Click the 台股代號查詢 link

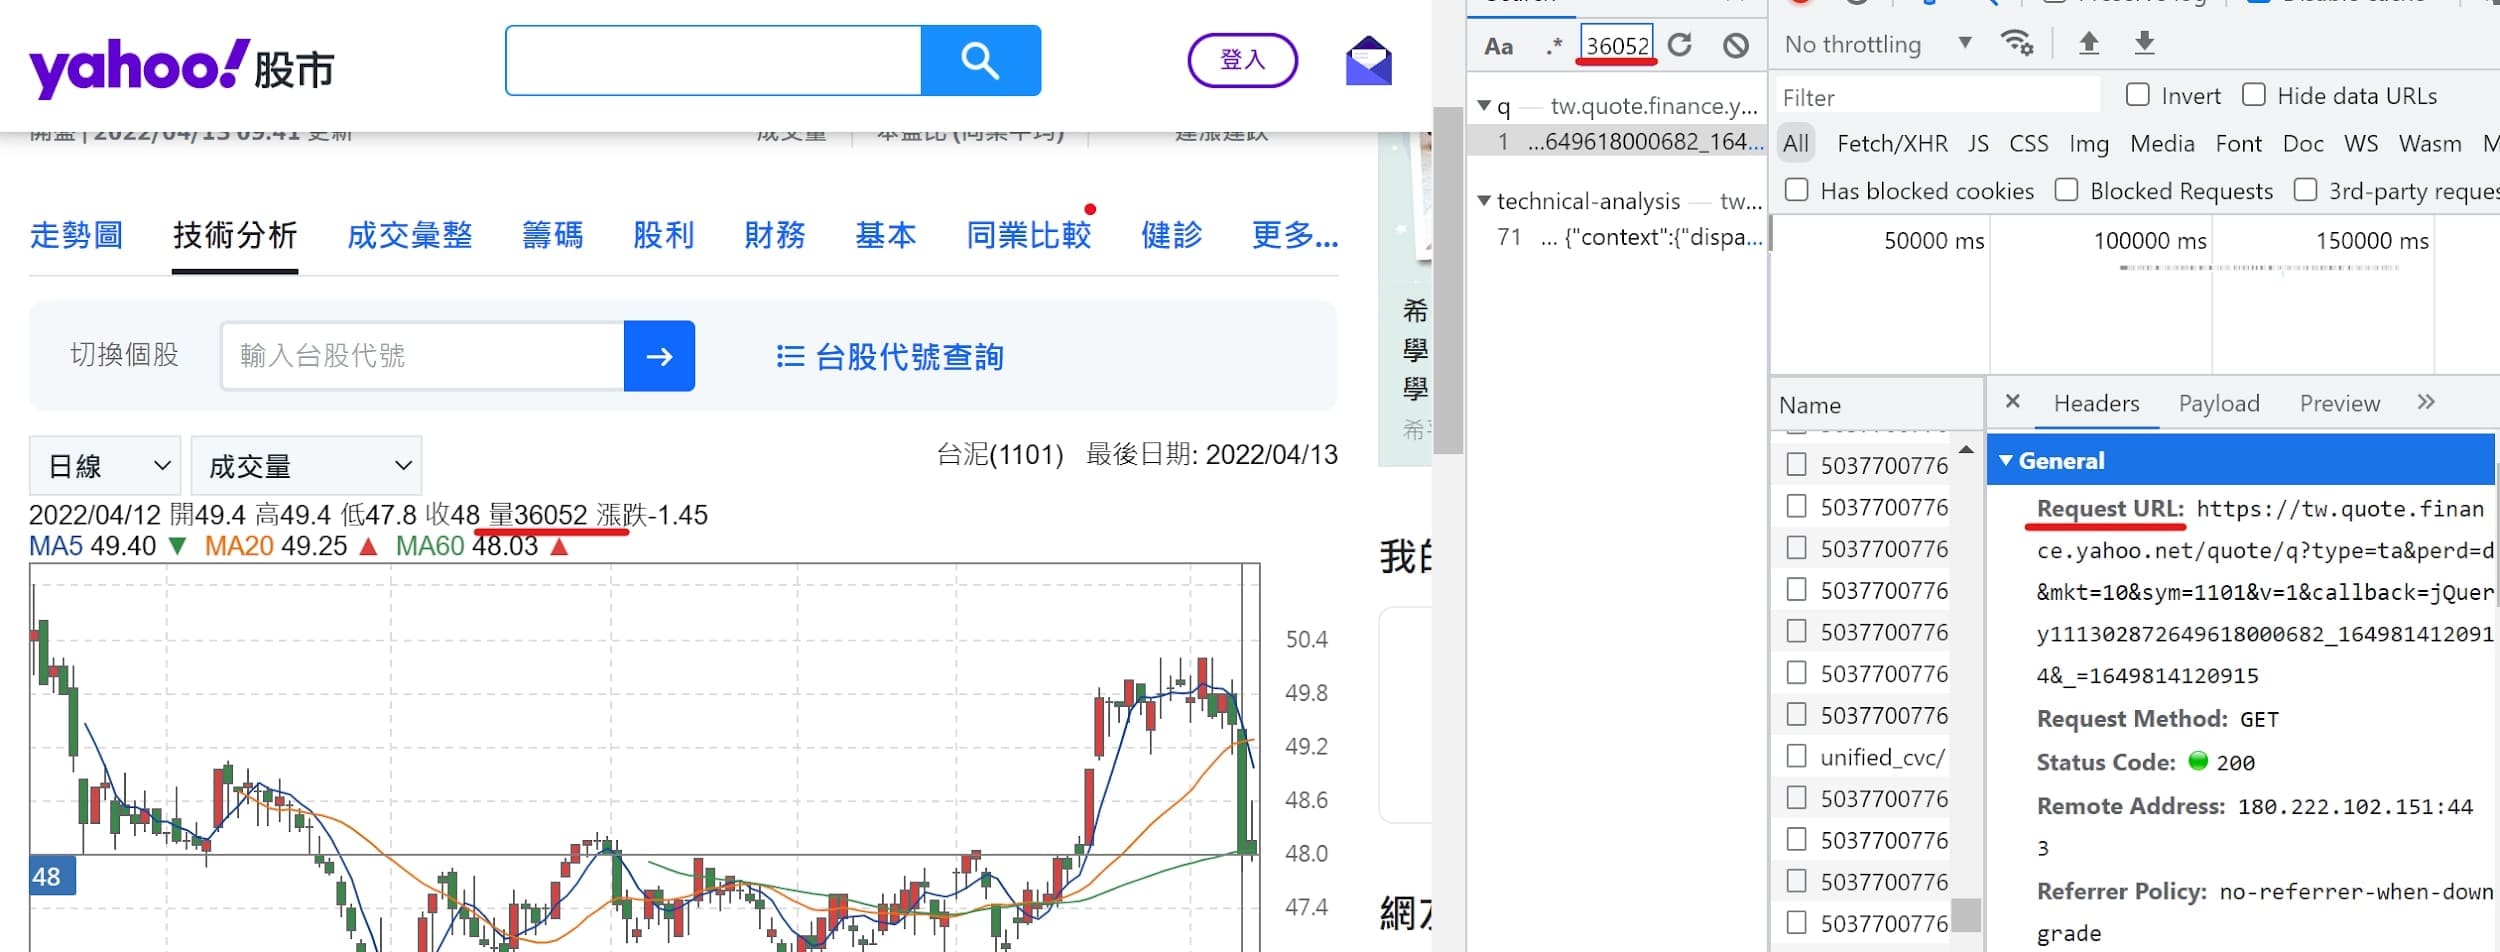(x=909, y=357)
